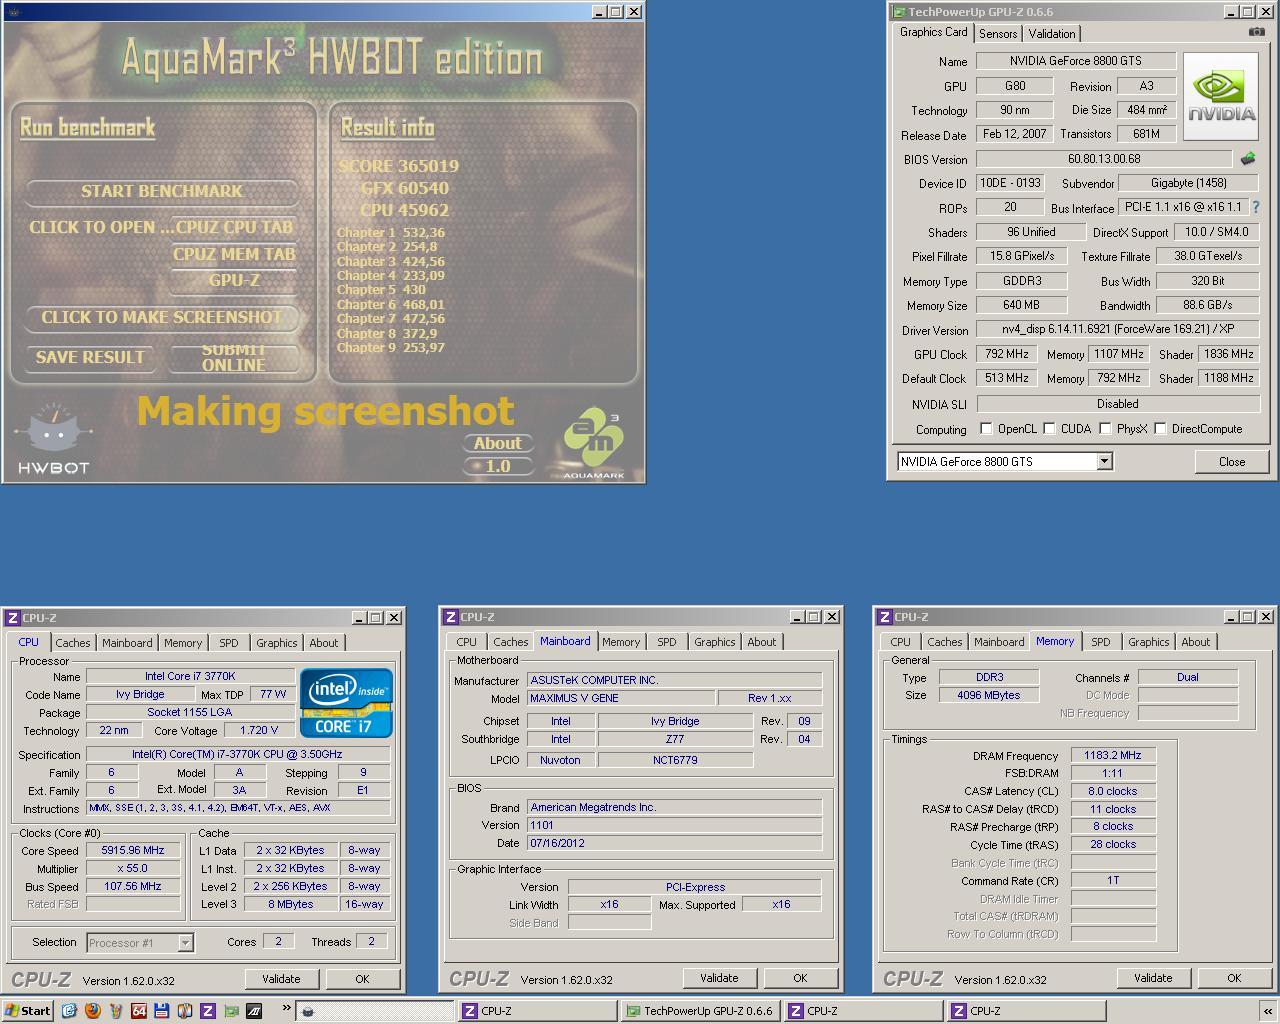Click the icon right of floppy disk in quick launch
Viewport: 1280px width, 1024px height.
click(x=184, y=1011)
